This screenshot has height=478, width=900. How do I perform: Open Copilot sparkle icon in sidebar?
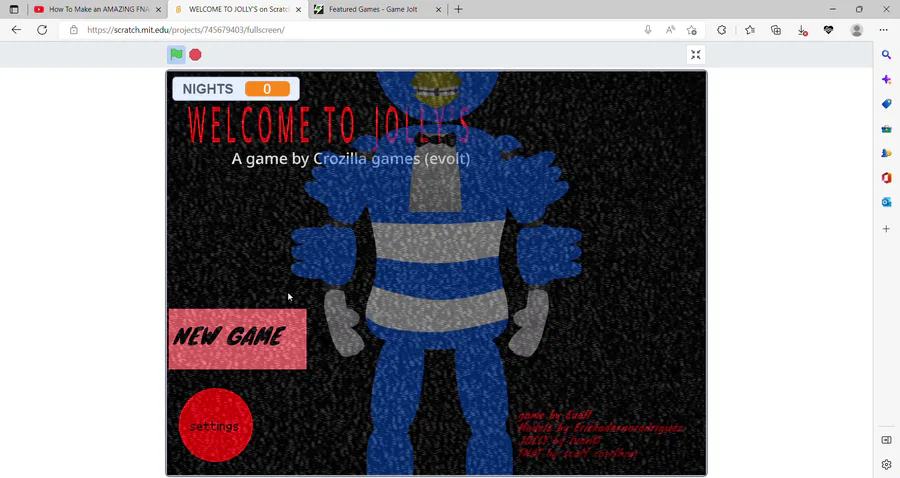(x=886, y=79)
